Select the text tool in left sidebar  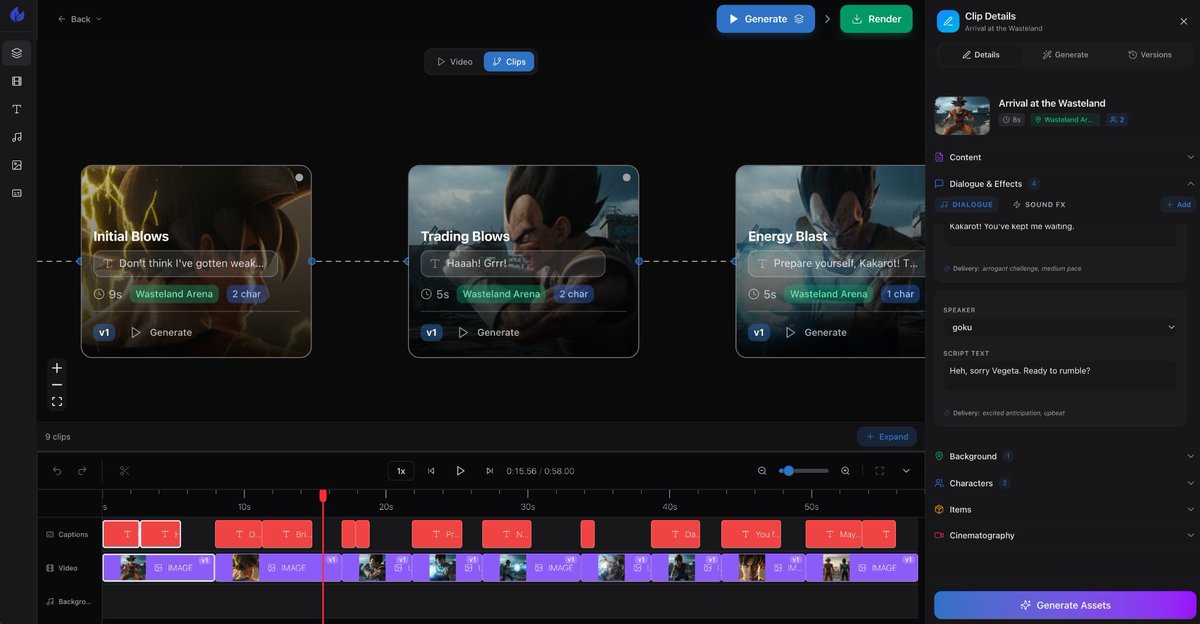point(17,109)
